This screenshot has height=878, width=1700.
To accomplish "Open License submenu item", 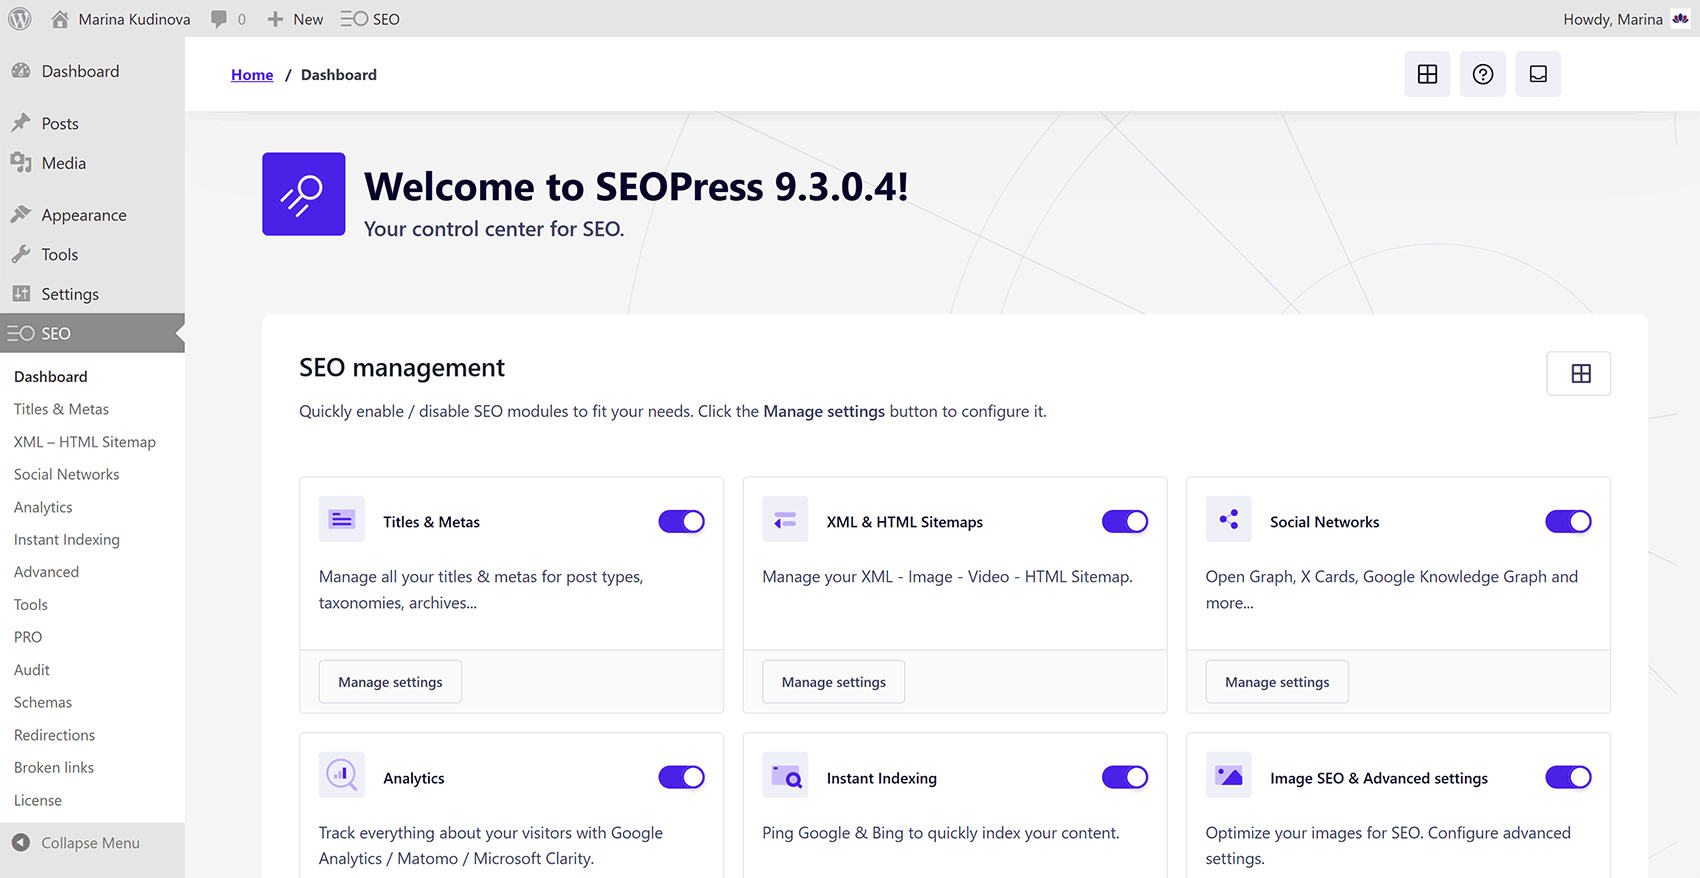I will tap(38, 800).
